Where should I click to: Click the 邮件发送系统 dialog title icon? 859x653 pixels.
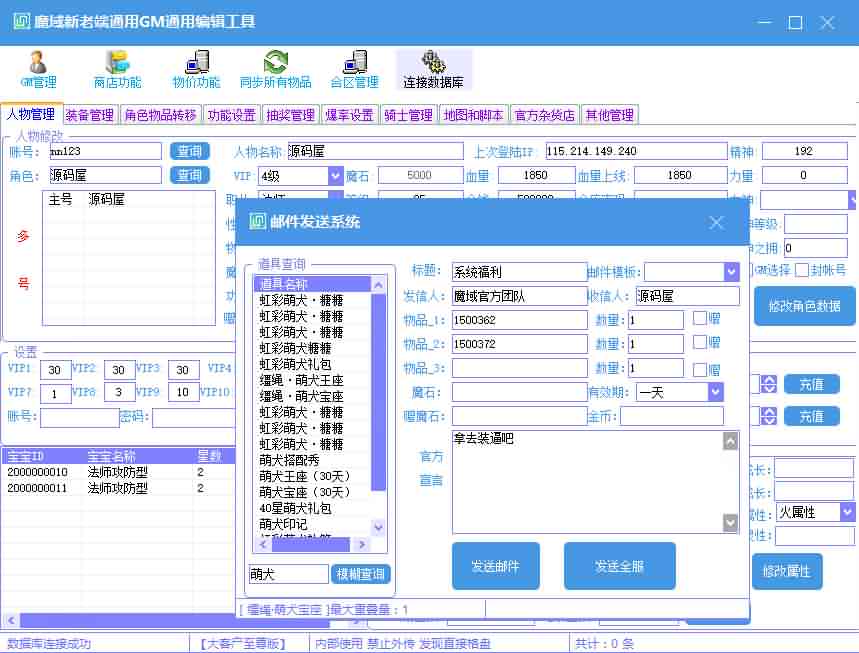(x=258, y=222)
